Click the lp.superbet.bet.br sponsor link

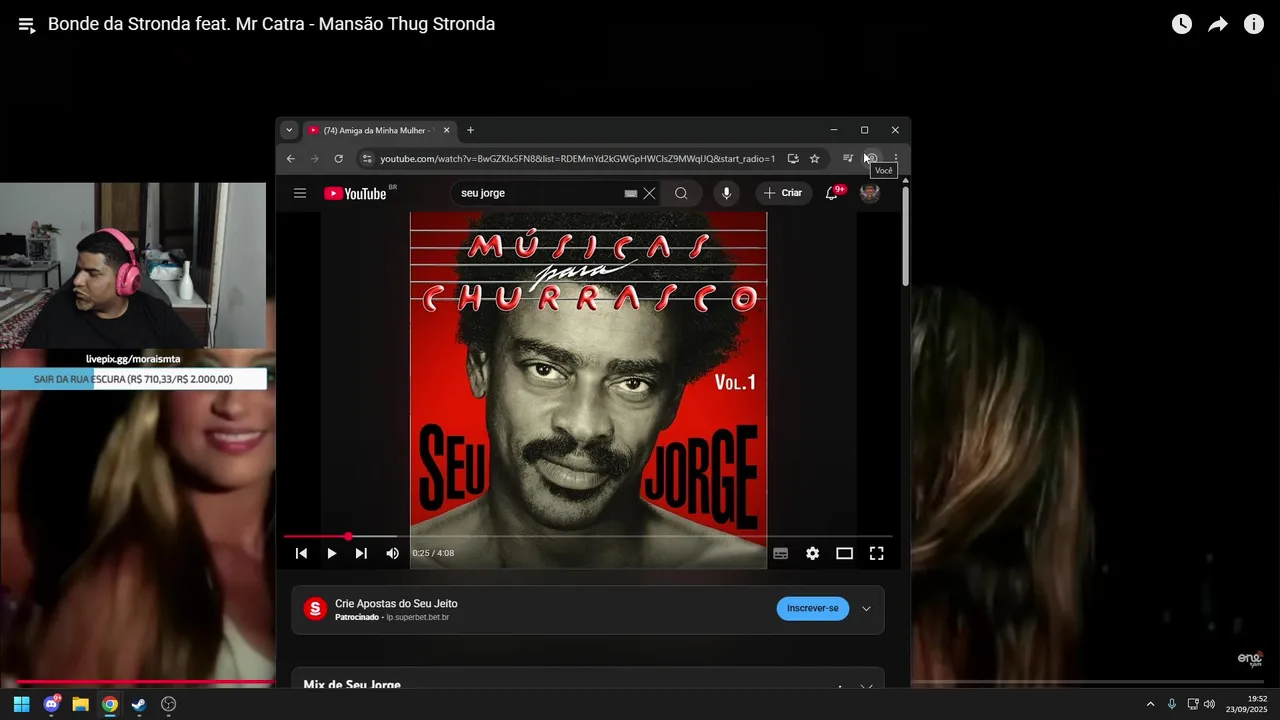click(418, 618)
